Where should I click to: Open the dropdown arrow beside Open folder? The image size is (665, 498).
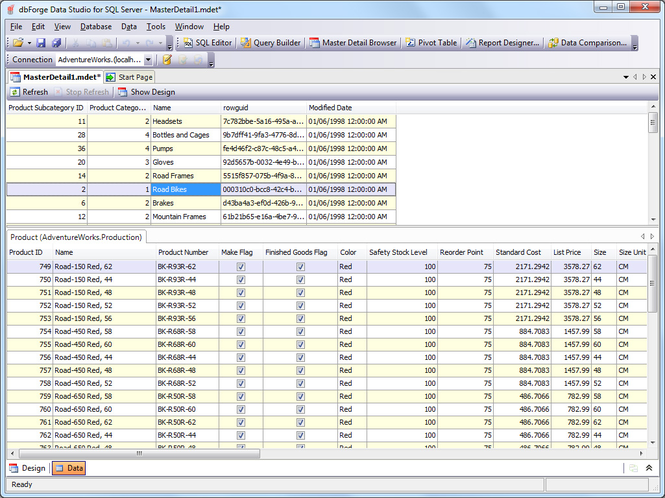pyautogui.click(x=29, y=43)
